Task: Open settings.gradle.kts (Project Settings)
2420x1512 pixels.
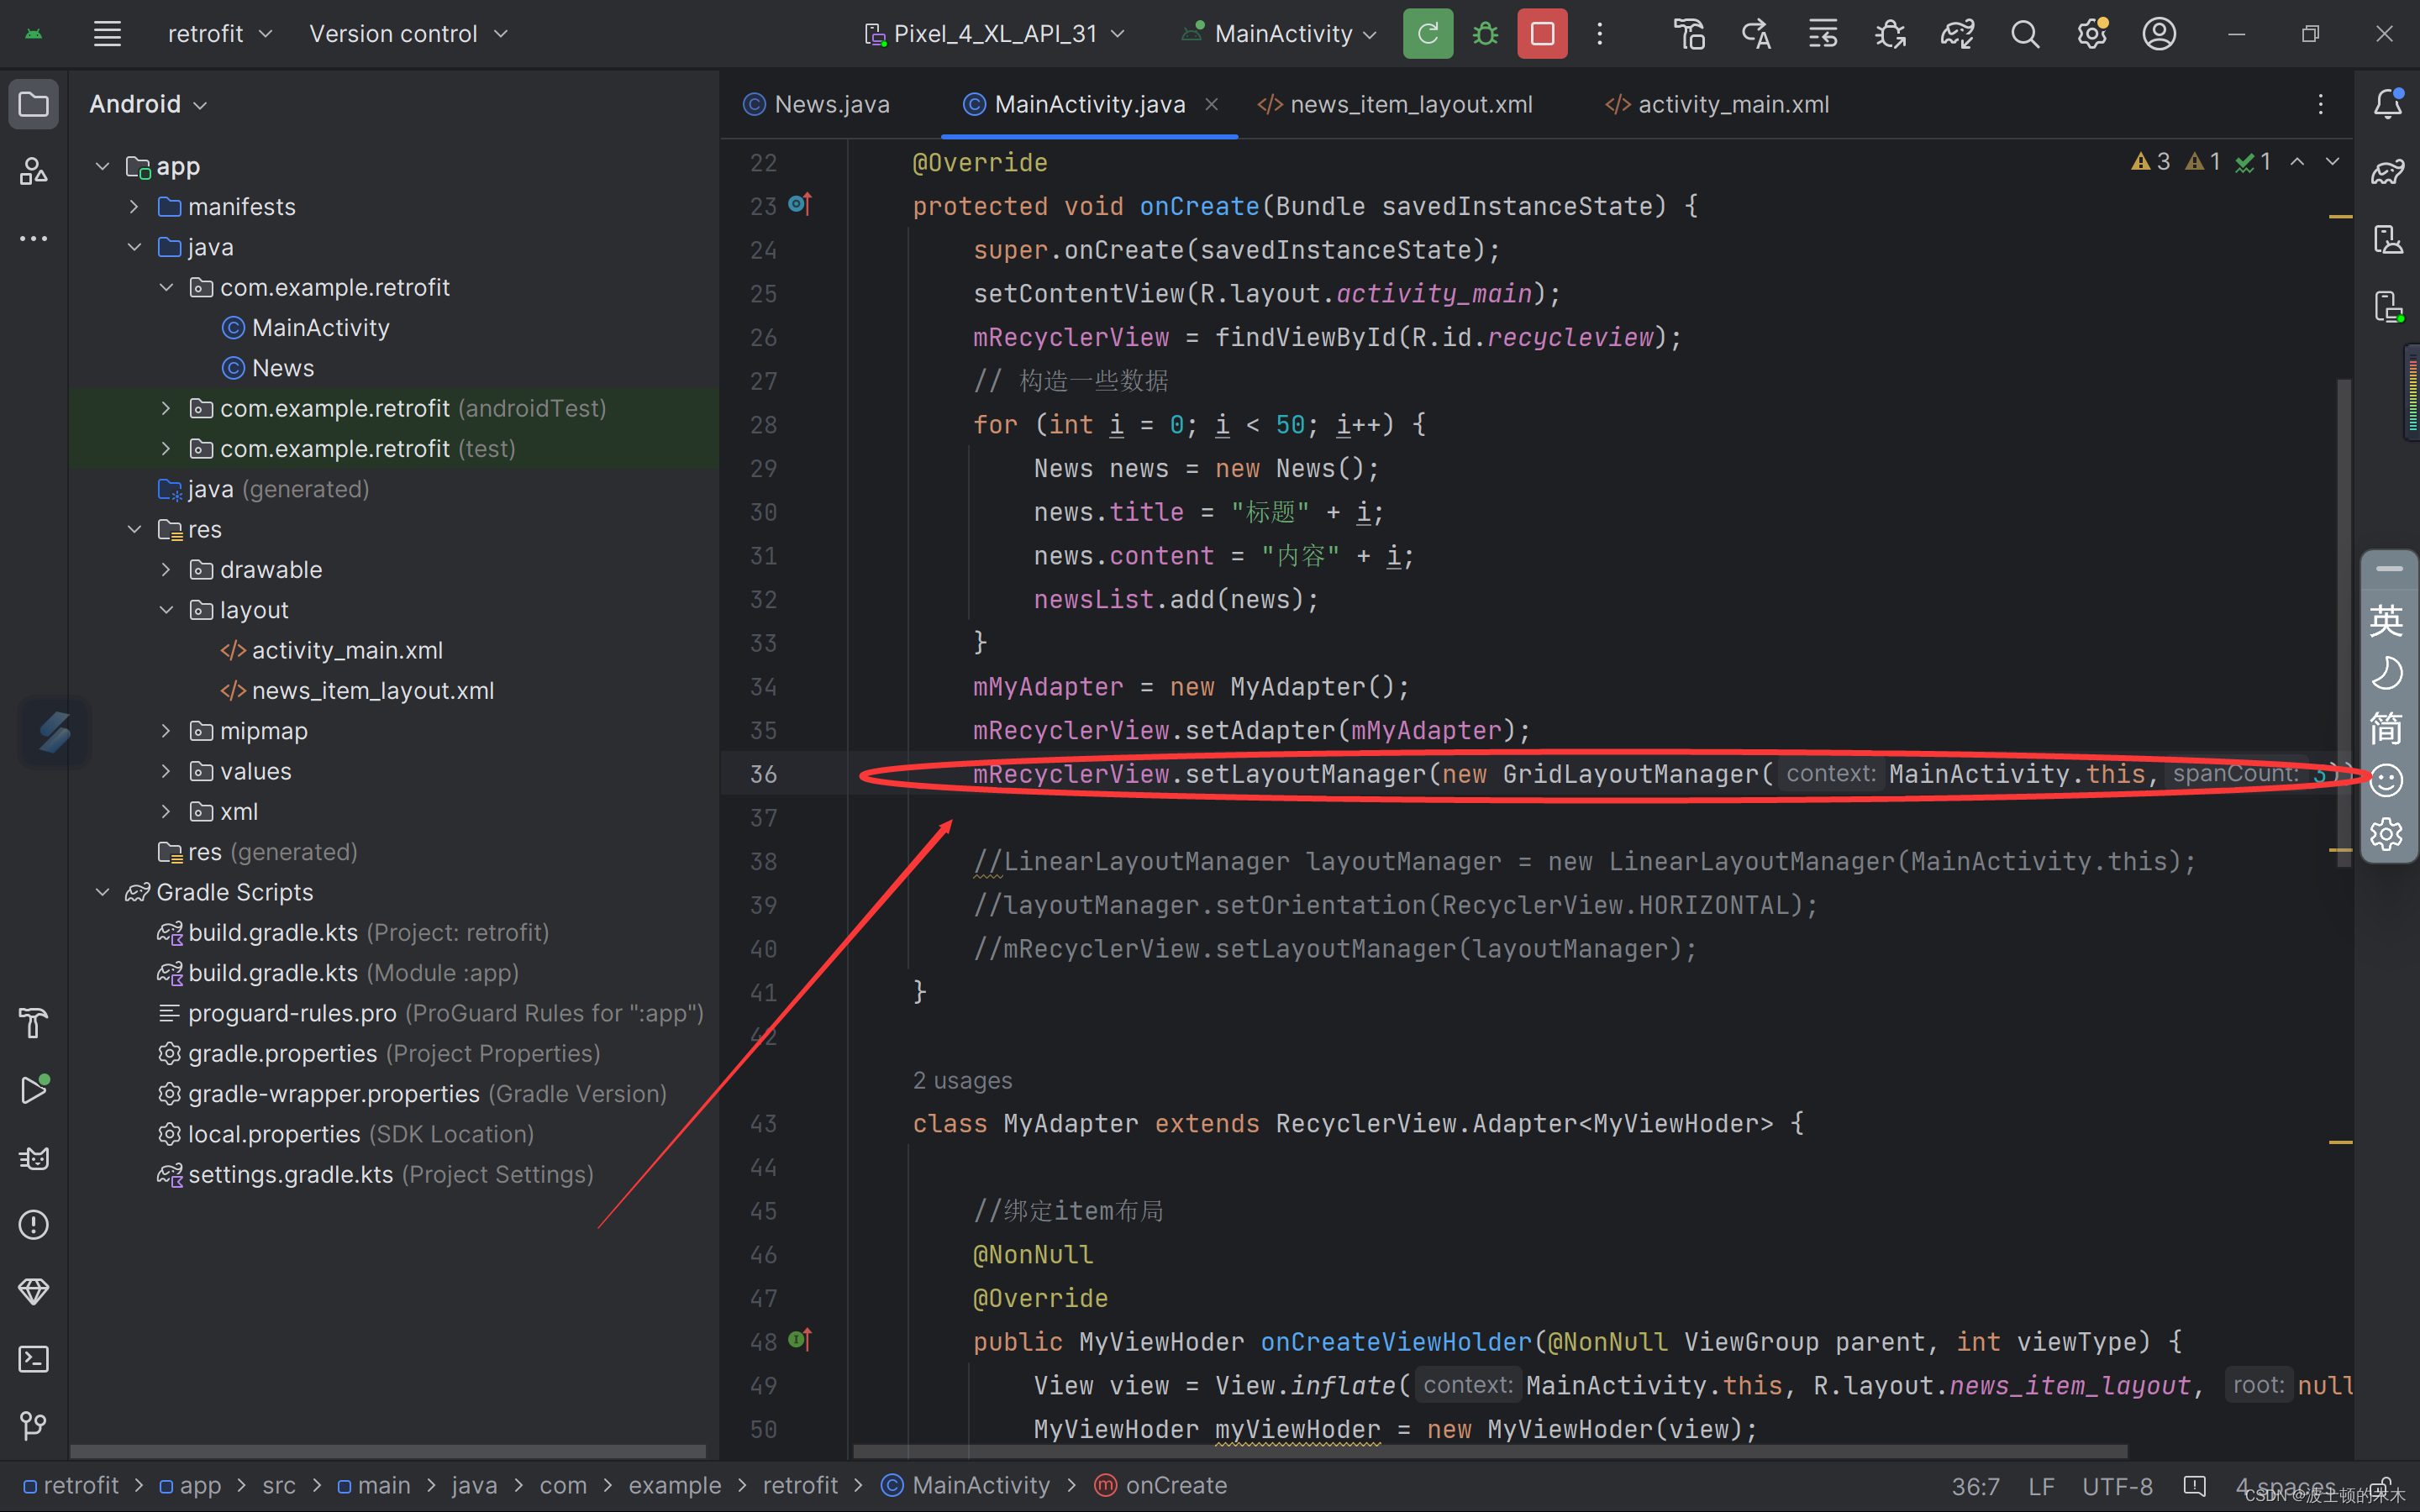Action: pyautogui.click(x=376, y=1175)
